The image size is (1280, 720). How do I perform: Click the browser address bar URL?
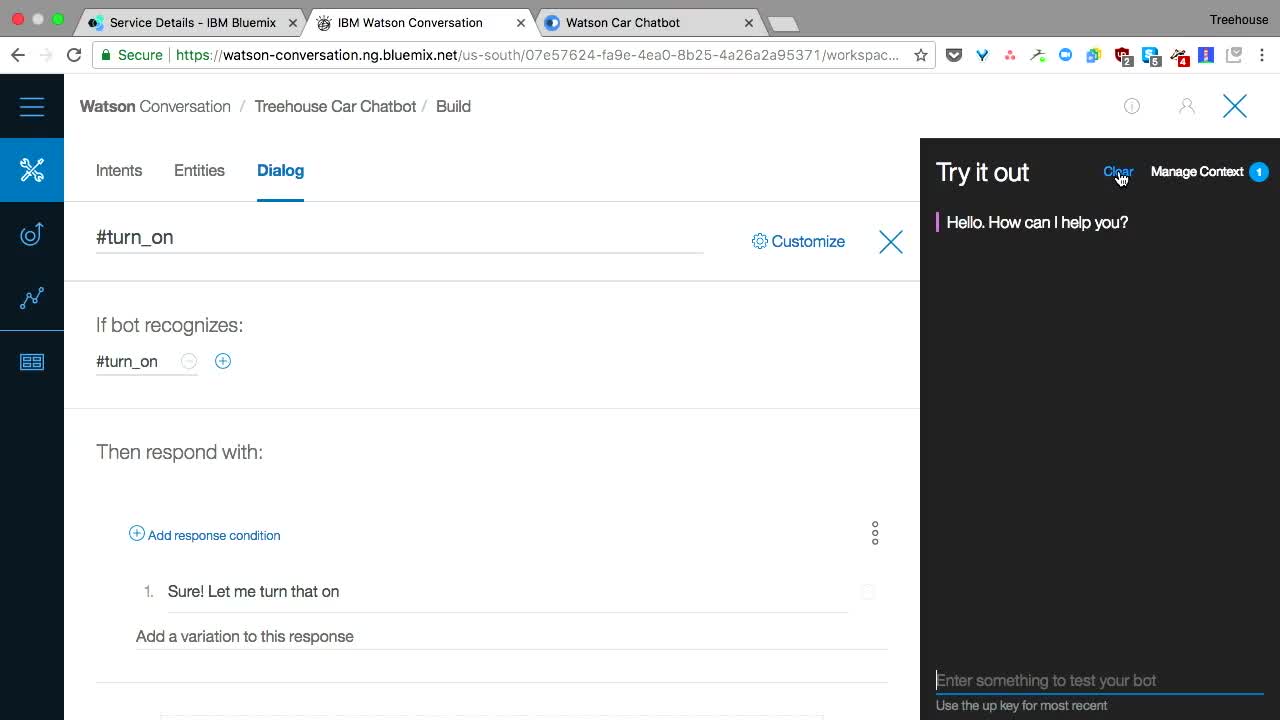coord(537,55)
